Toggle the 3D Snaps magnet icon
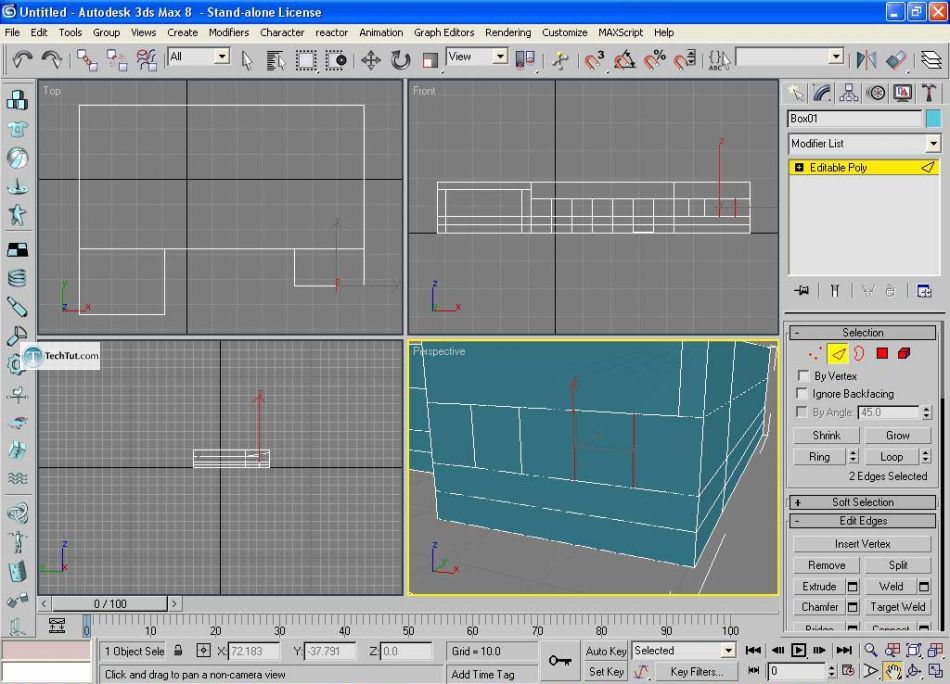This screenshot has height=684, width=950. [x=594, y=60]
